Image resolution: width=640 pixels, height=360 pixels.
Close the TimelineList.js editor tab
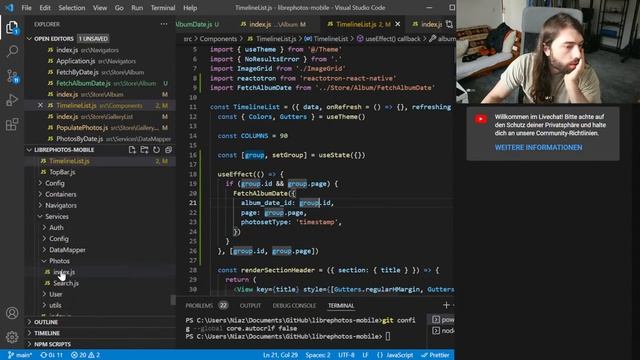coord(398,24)
